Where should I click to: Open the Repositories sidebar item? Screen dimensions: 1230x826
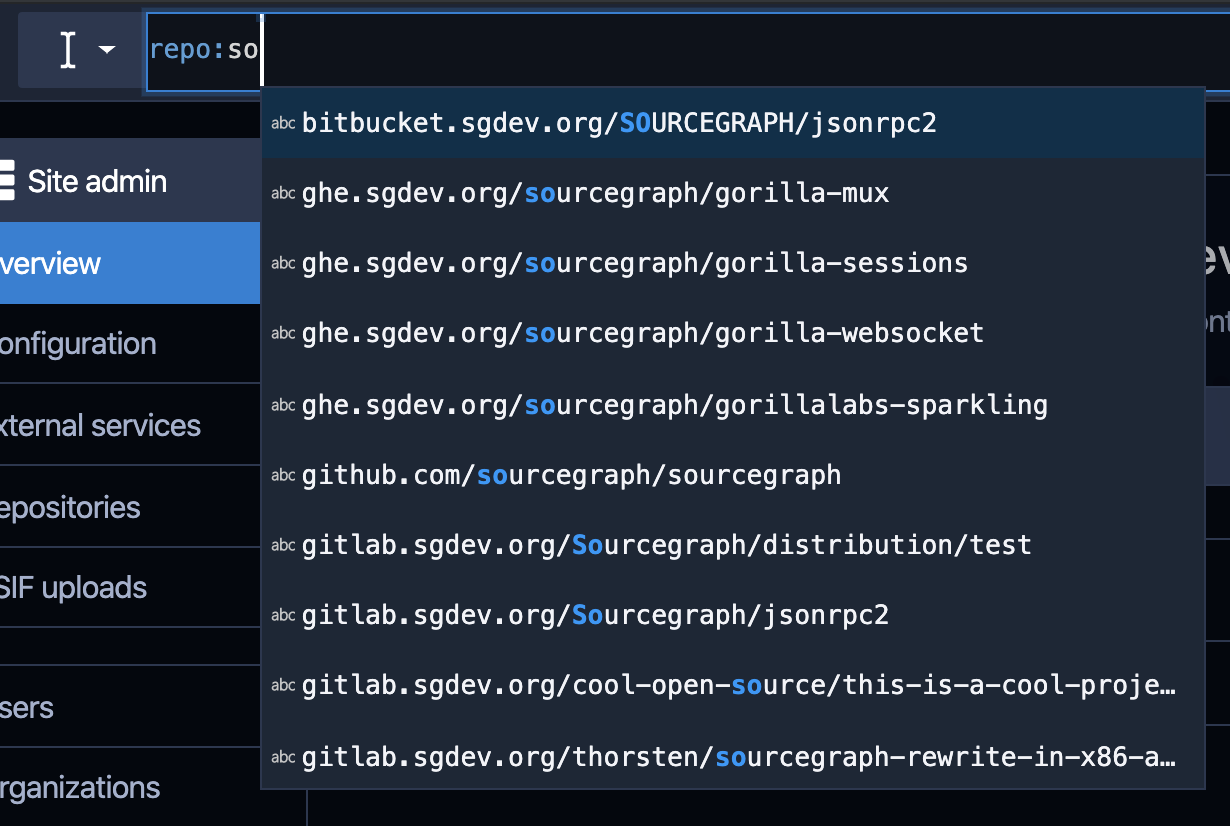tap(130, 507)
